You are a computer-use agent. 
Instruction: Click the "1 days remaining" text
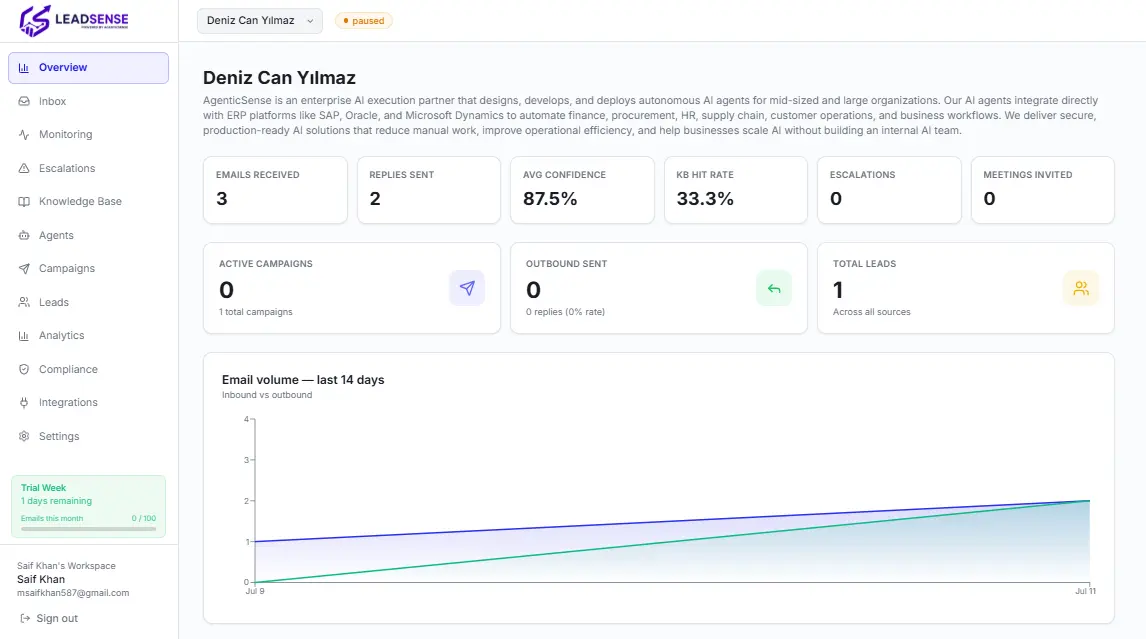(56, 501)
